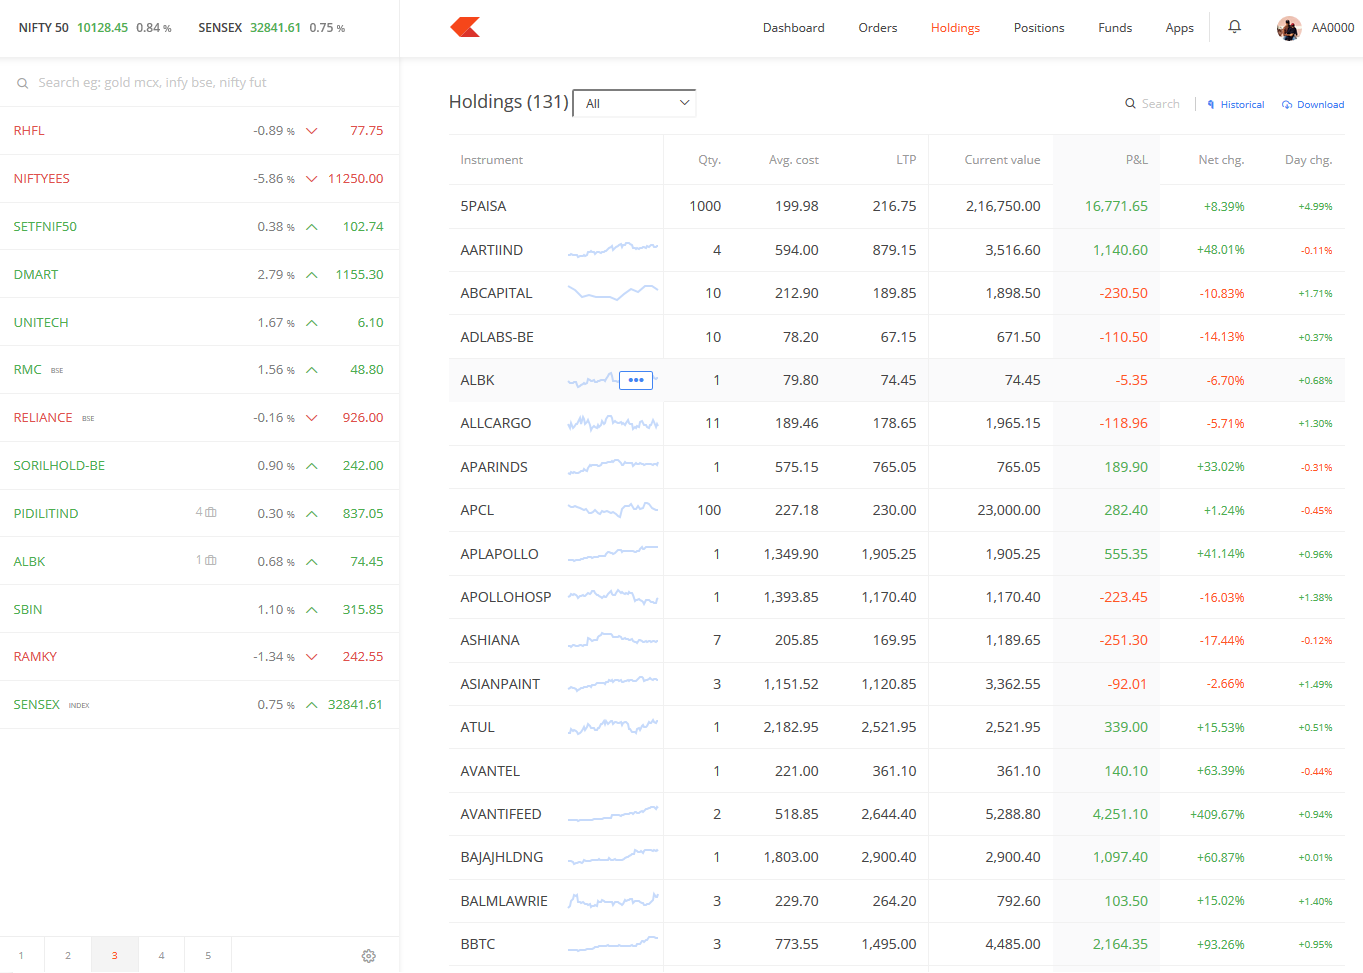Image resolution: width=1363 pixels, height=973 pixels.
Task: Sort holdings by Net chg. column
Action: [x=1221, y=160]
